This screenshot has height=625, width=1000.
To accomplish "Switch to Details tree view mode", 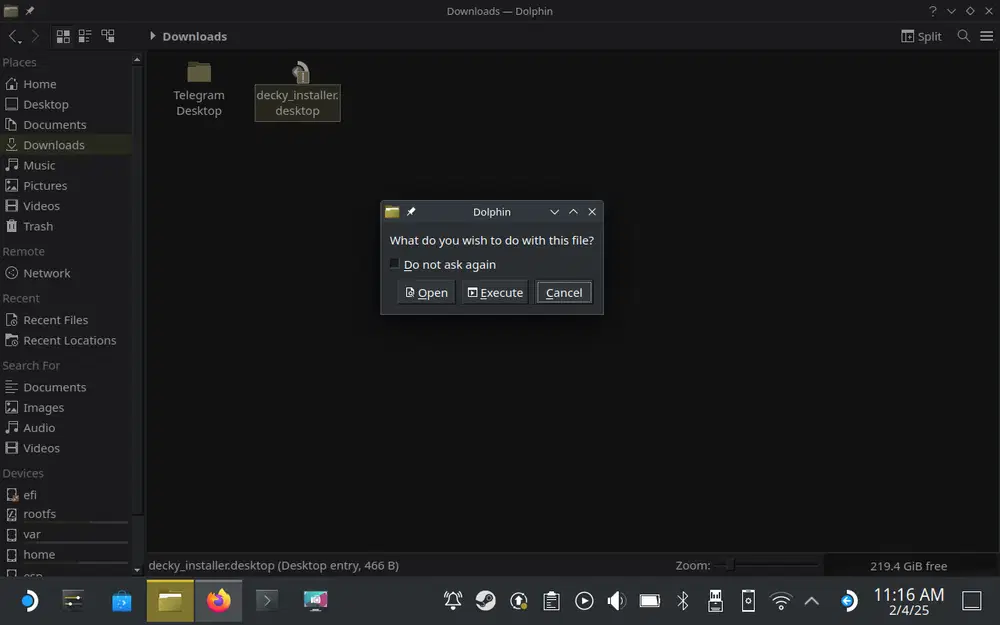I will coord(108,36).
